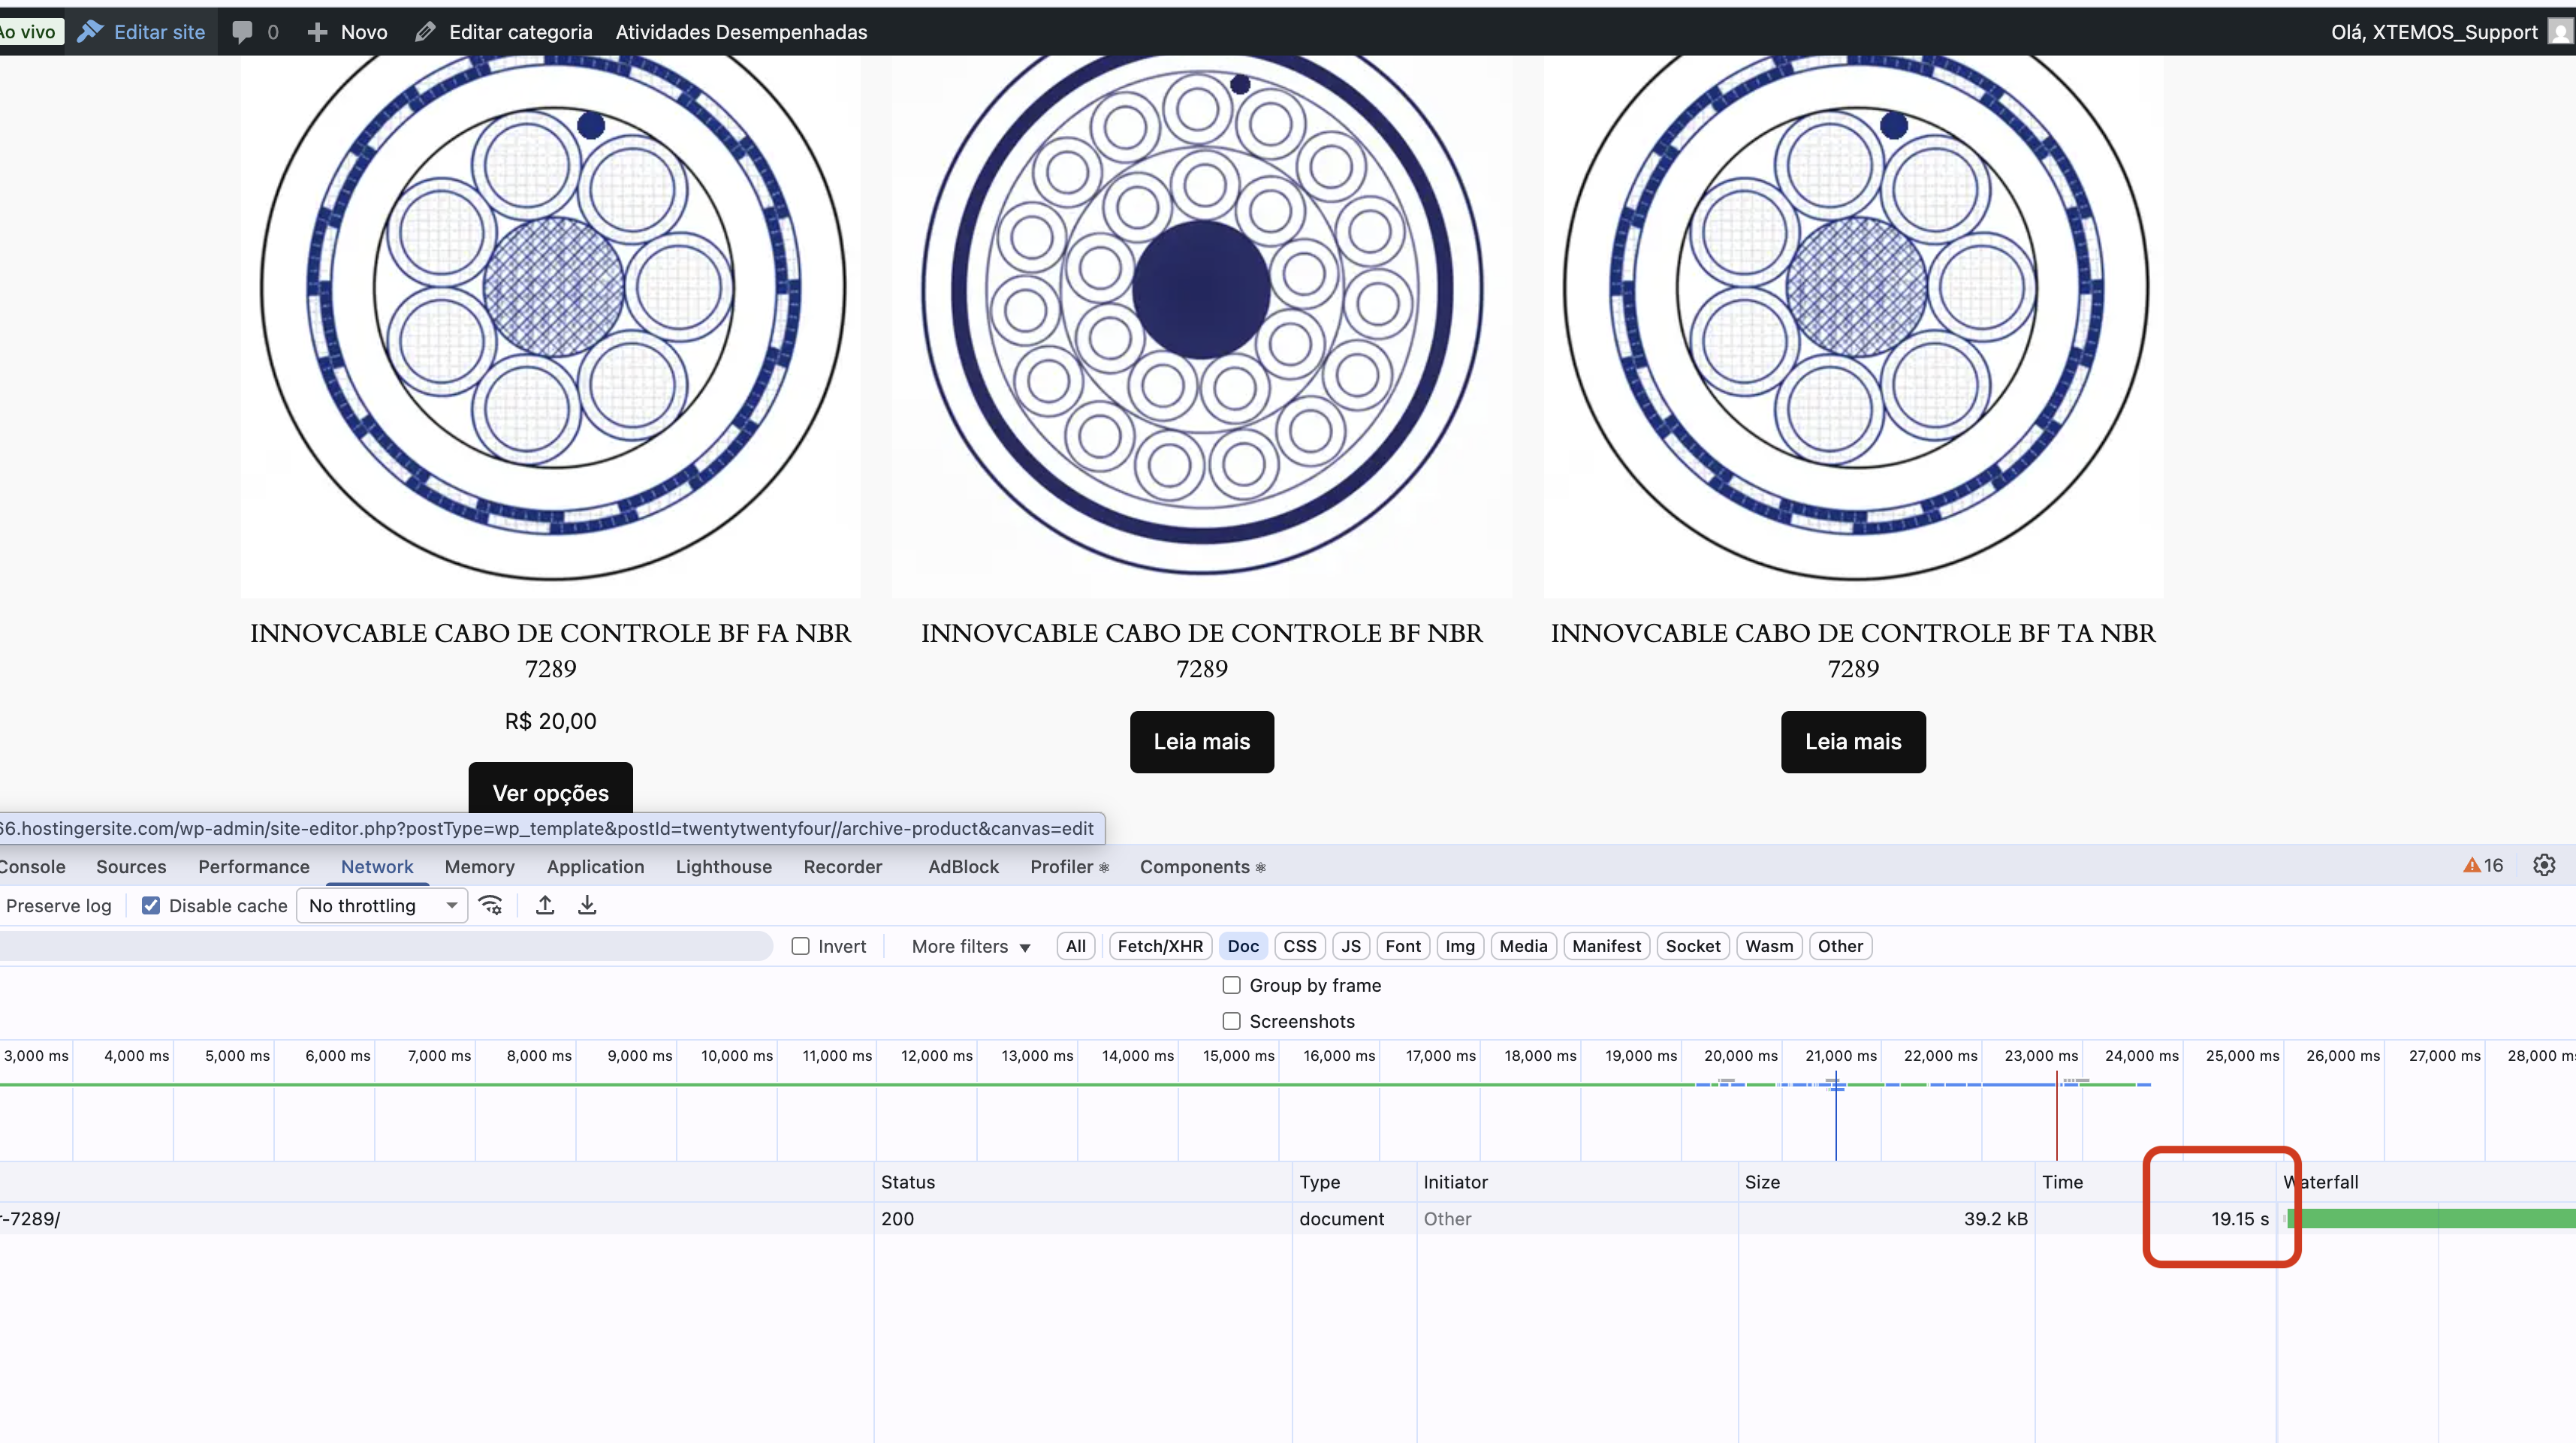The width and height of the screenshot is (2576, 1443).
Task: Click the Editar categoria pencil icon
Action: click(x=425, y=32)
